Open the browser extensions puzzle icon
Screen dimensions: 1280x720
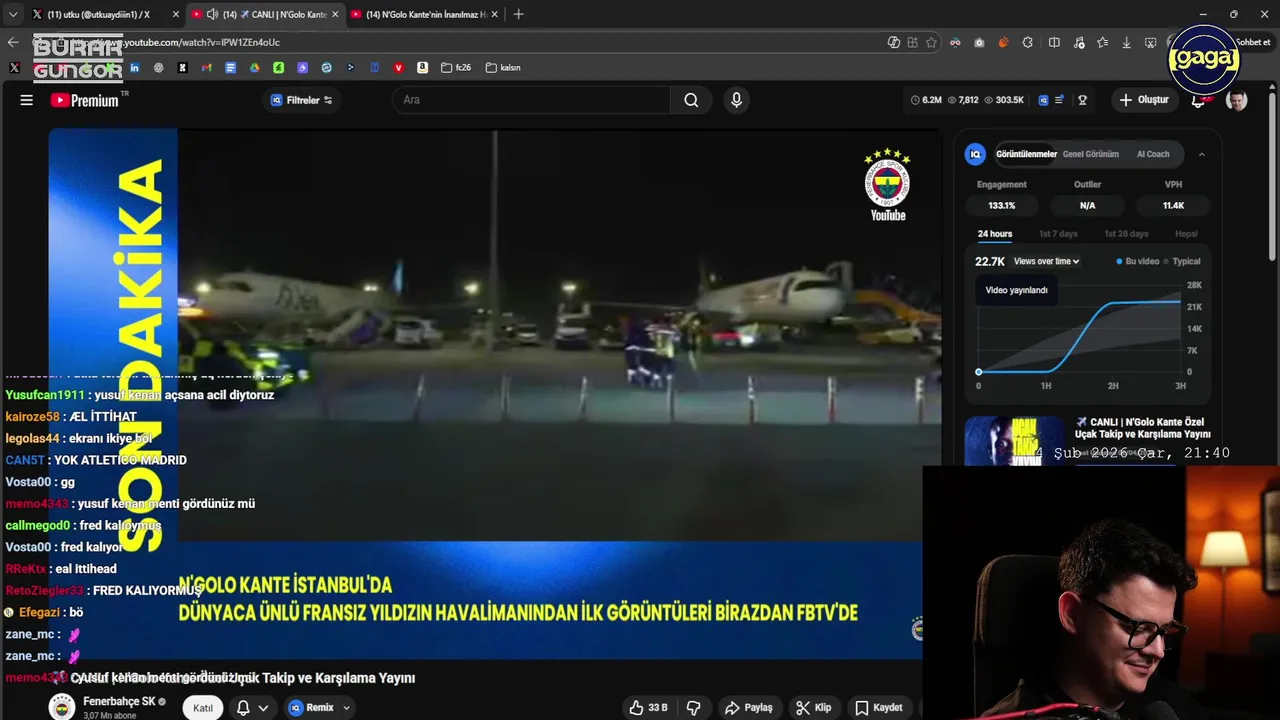[1027, 42]
